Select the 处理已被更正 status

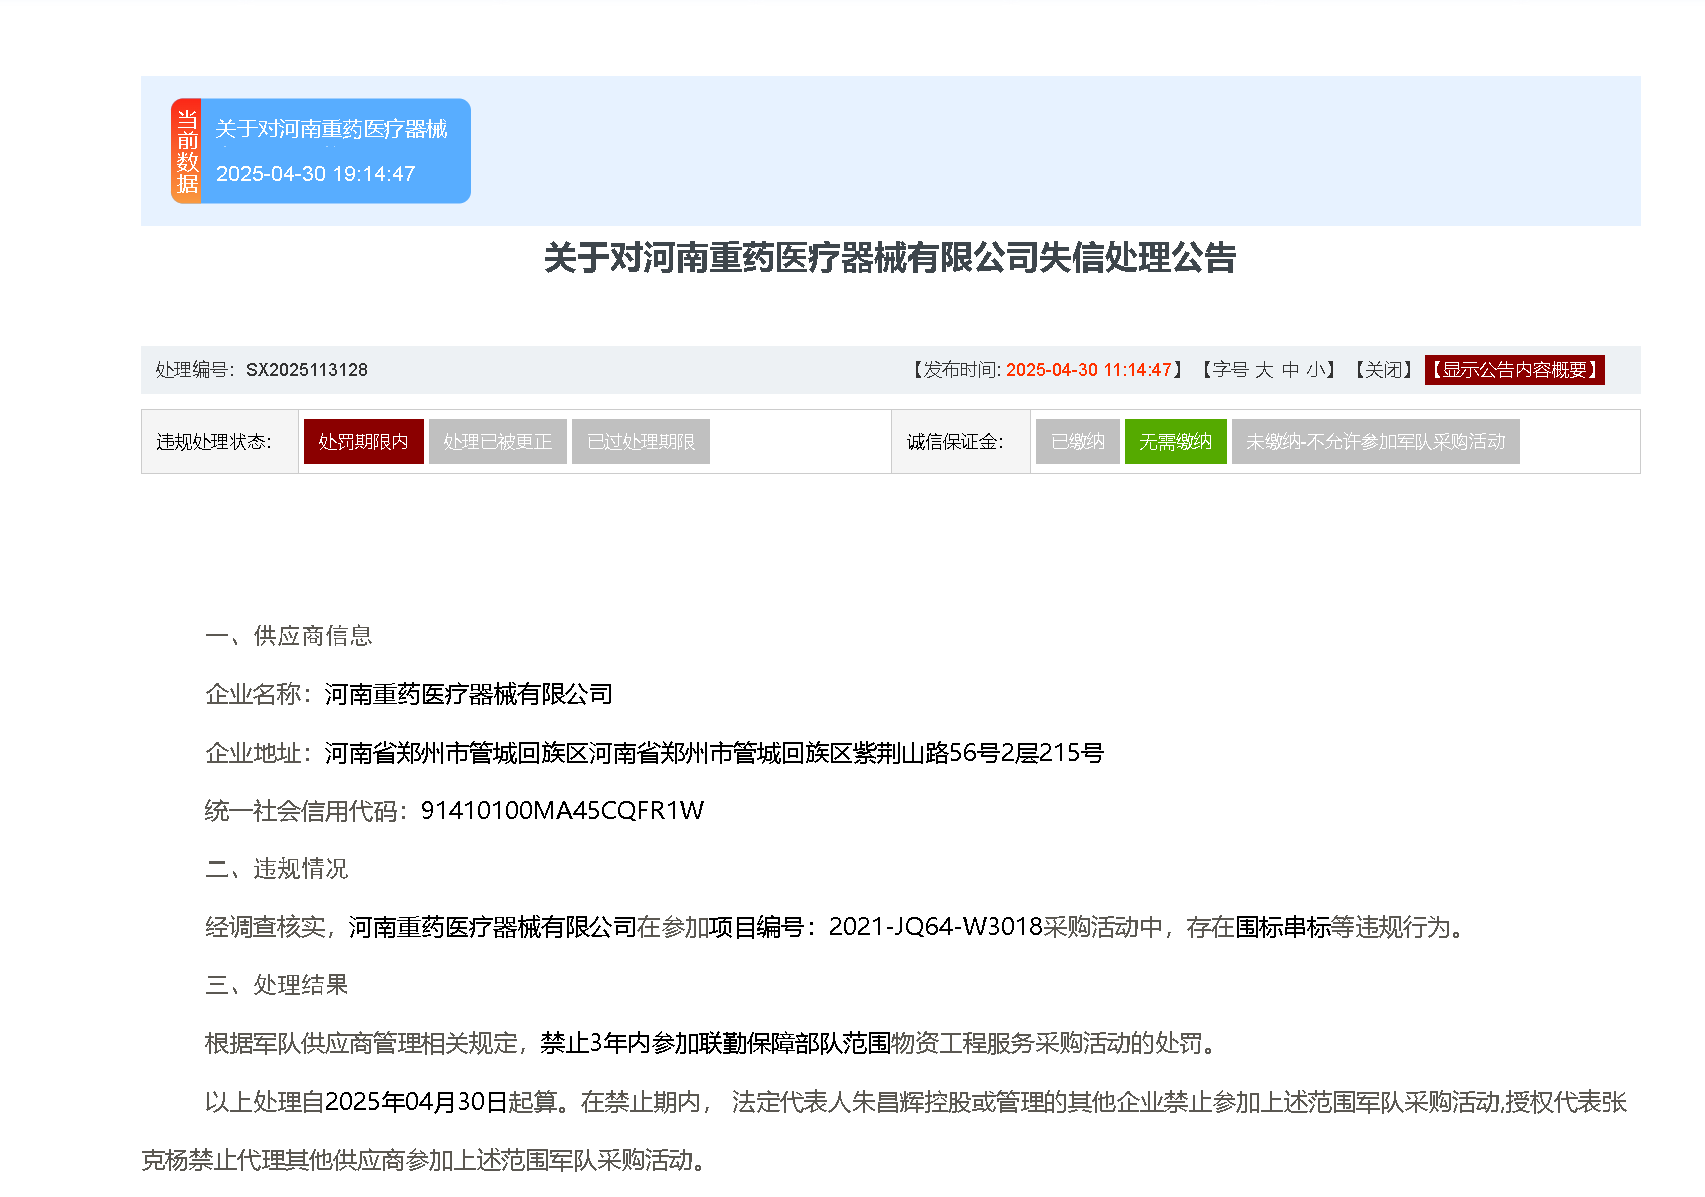click(497, 442)
